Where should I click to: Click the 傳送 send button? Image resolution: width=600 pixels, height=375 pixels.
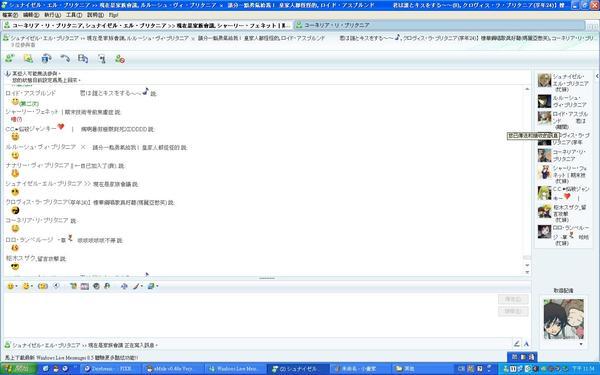513,299
